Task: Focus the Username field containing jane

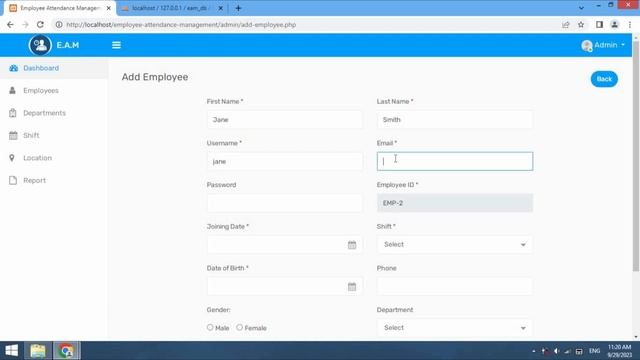Action: click(x=284, y=161)
